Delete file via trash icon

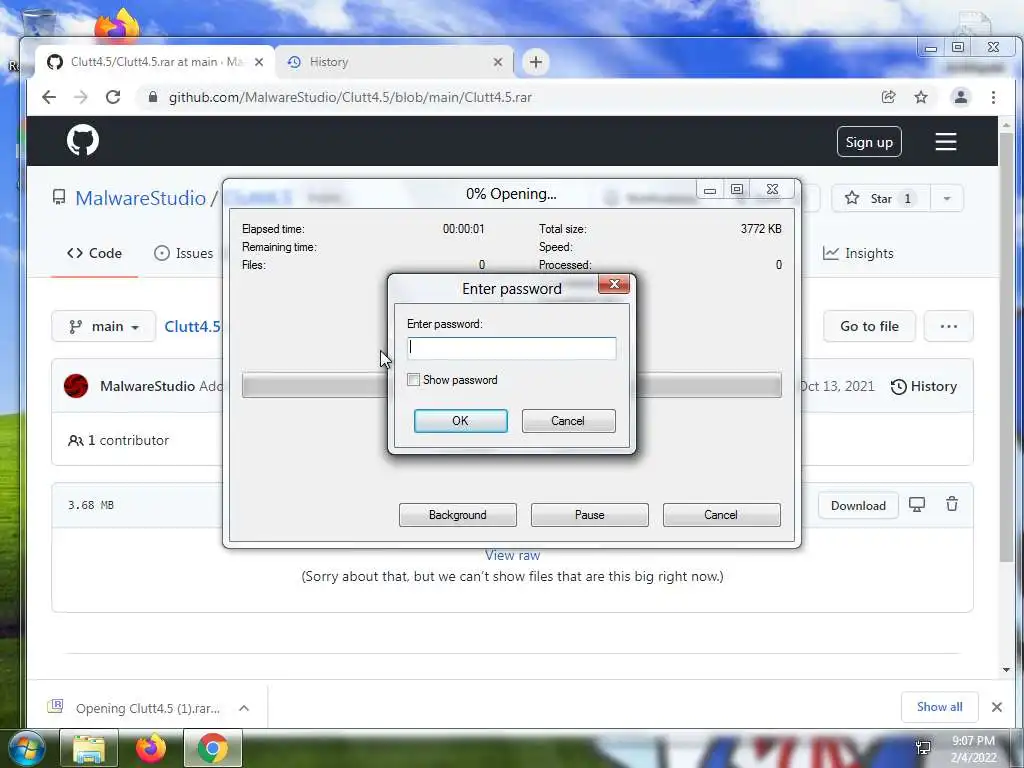[x=952, y=504]
